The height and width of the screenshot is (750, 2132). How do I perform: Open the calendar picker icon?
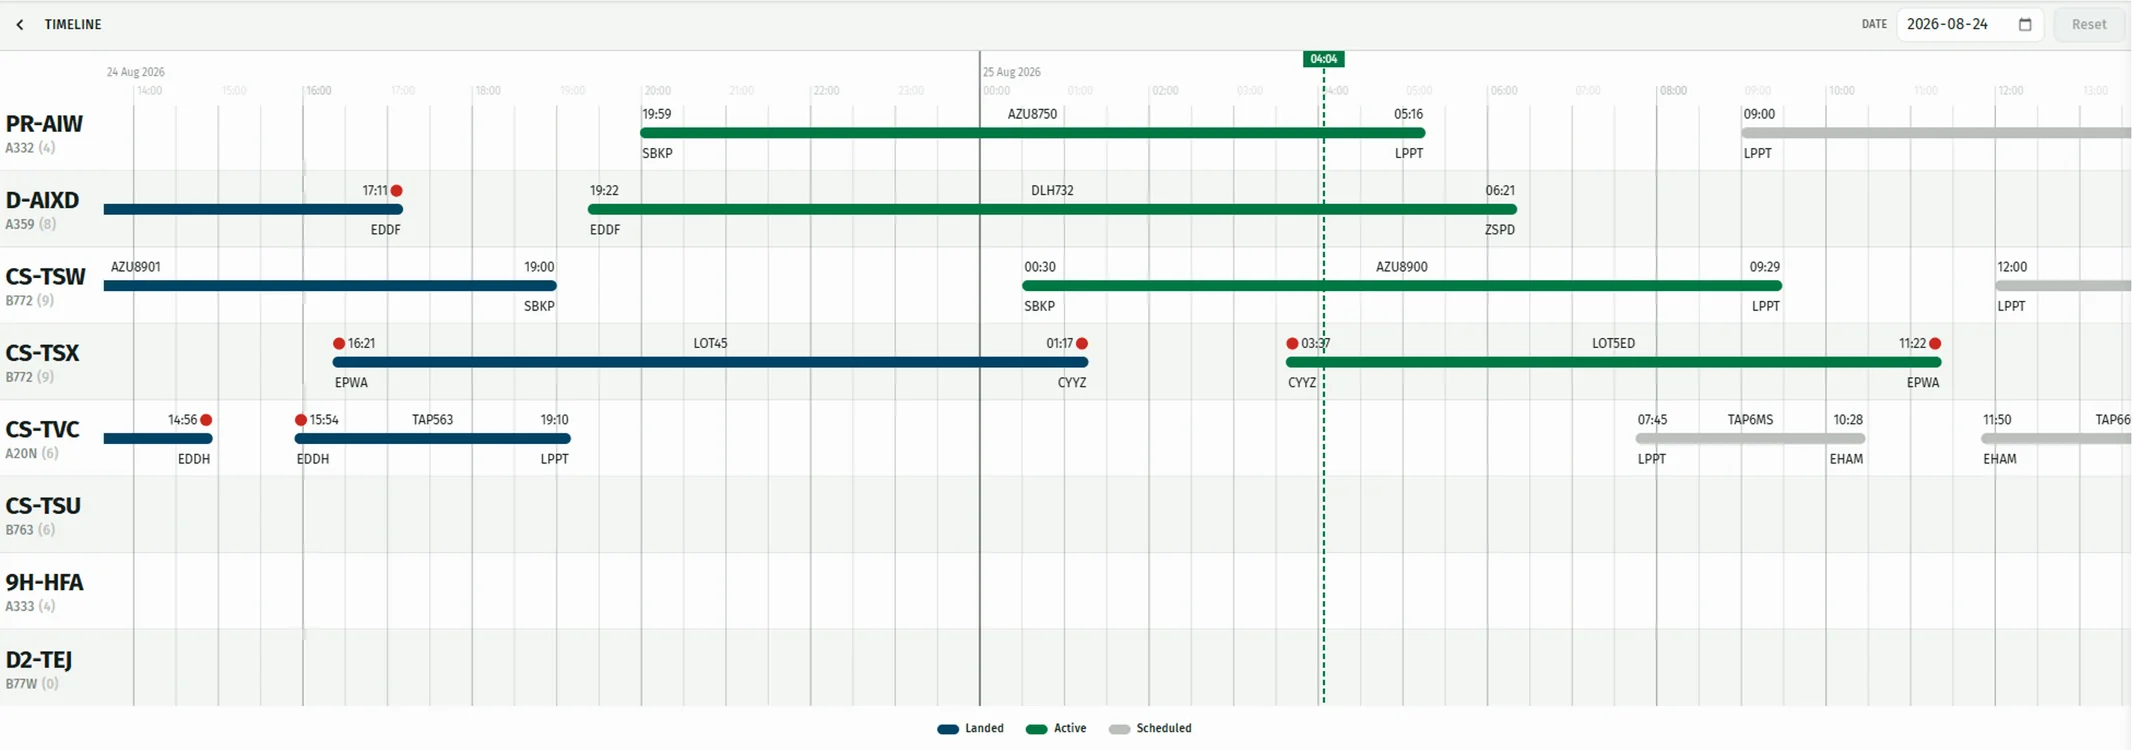(2025, 24)
